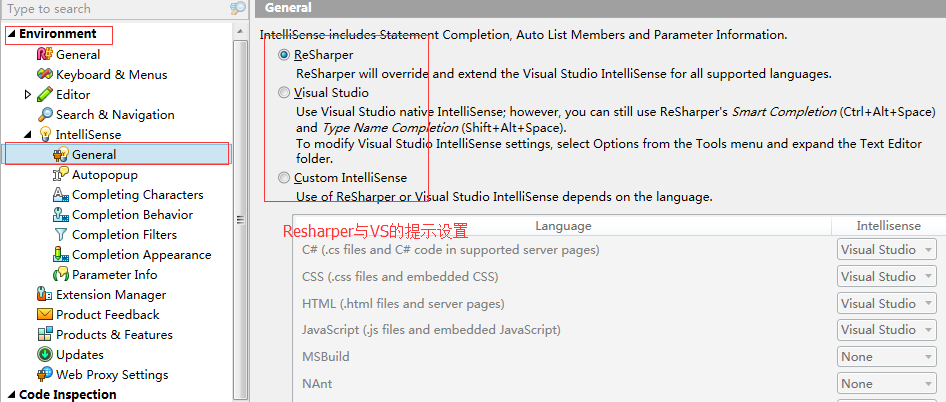Viewport: 946px width, 402px height.
Task: Click the IntelliSense light bulb icon
Action: click(45, 134)
